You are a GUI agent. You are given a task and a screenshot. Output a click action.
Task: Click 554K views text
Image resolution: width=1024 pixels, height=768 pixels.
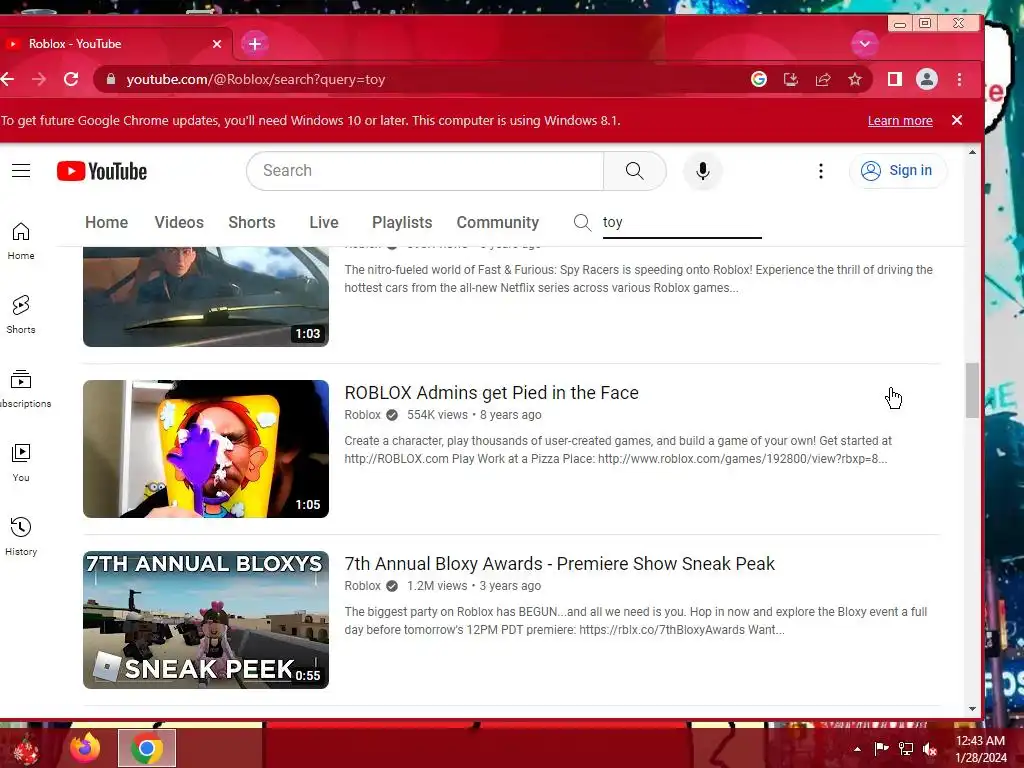[x=438, y=415]
